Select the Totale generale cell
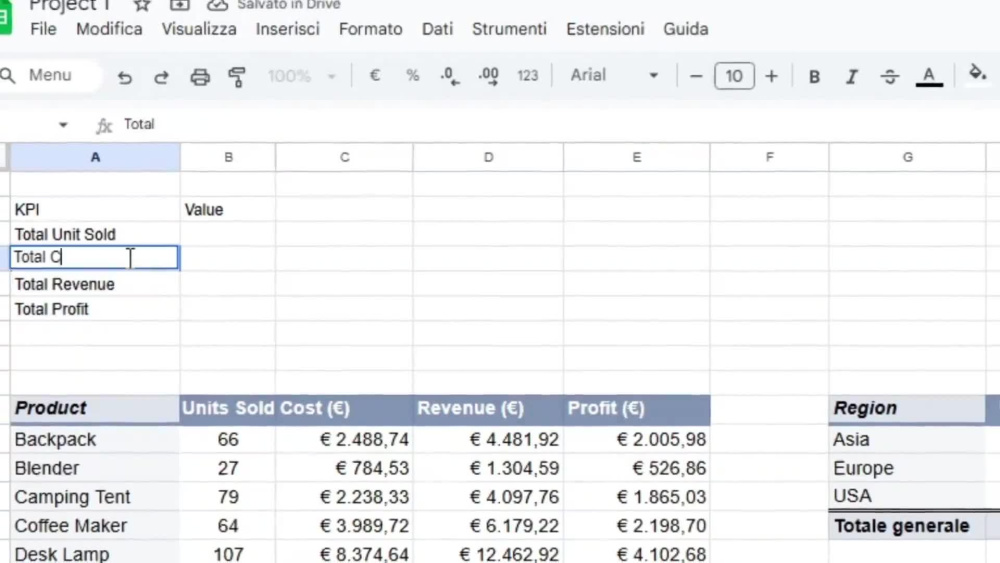1000x563 pixels. pos(907,526)
